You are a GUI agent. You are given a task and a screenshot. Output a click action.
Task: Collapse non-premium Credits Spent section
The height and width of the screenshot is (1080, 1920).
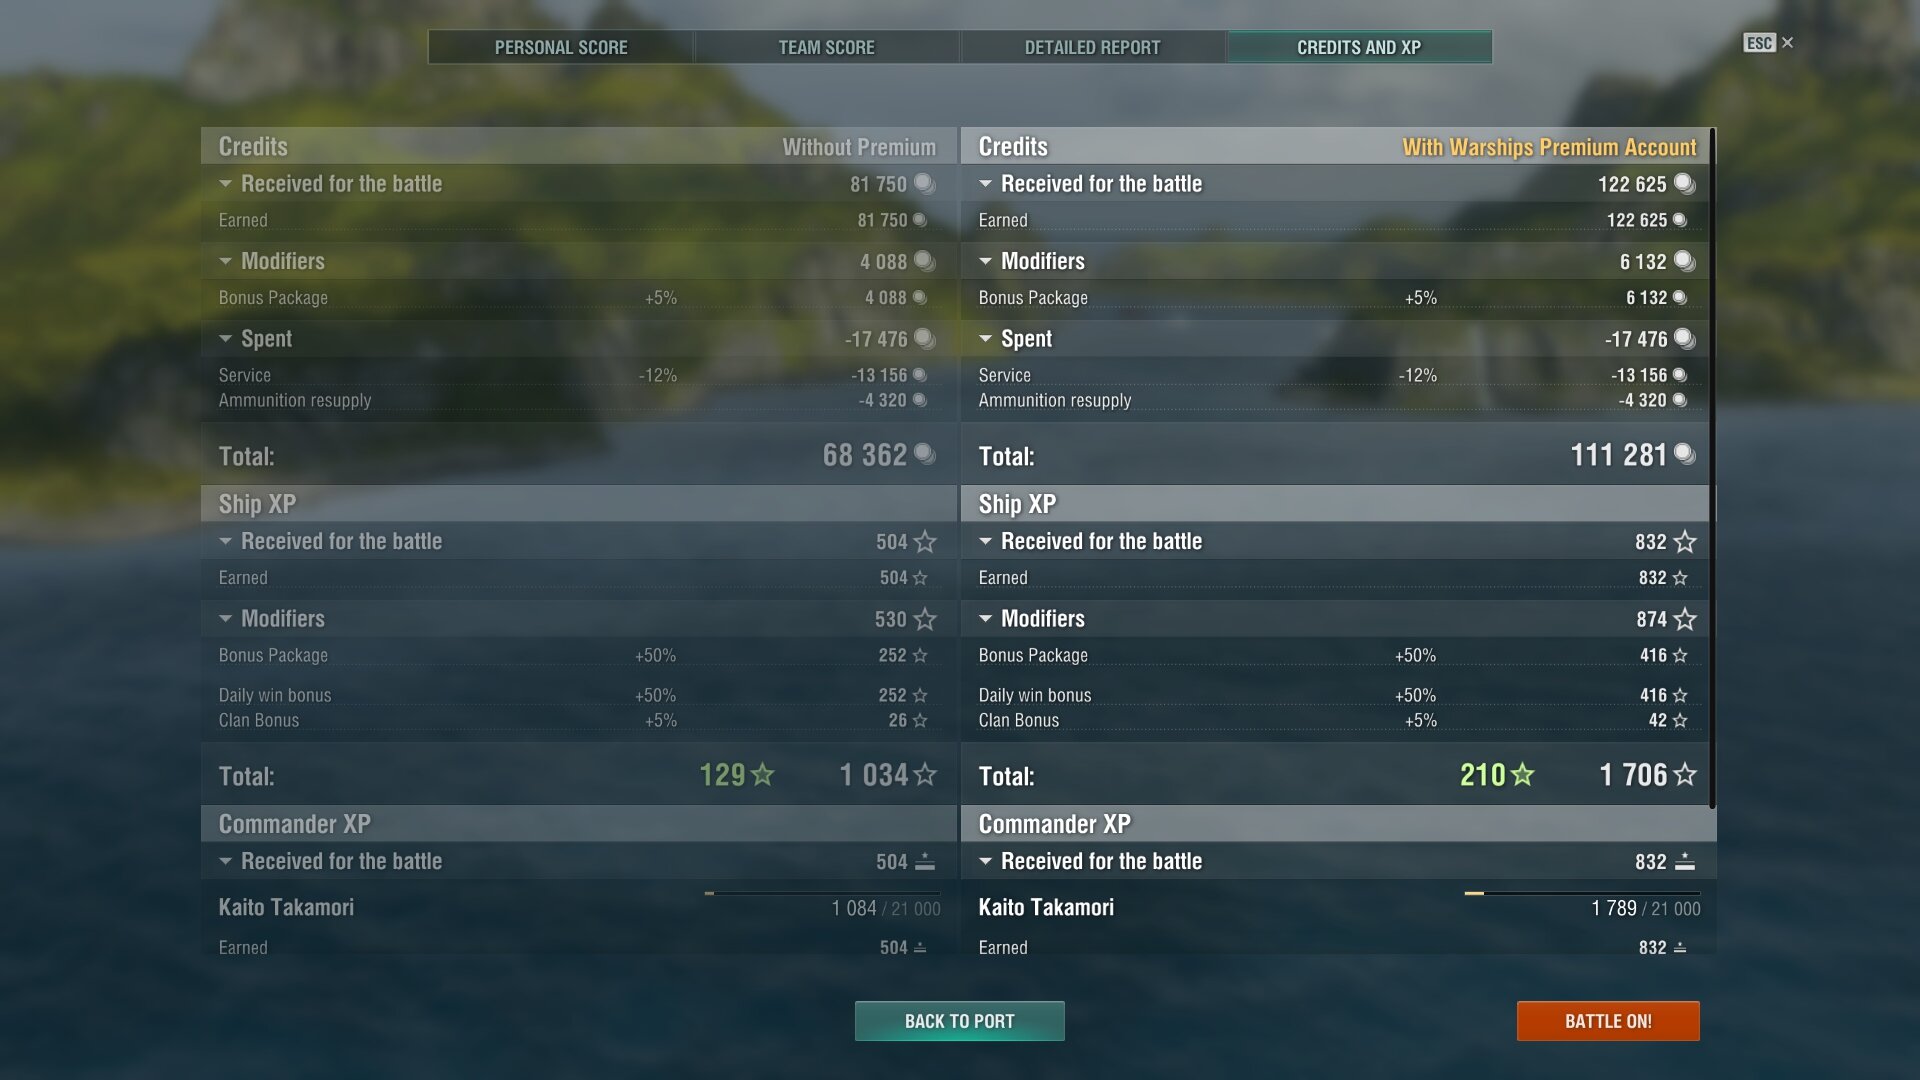point(226,339)
